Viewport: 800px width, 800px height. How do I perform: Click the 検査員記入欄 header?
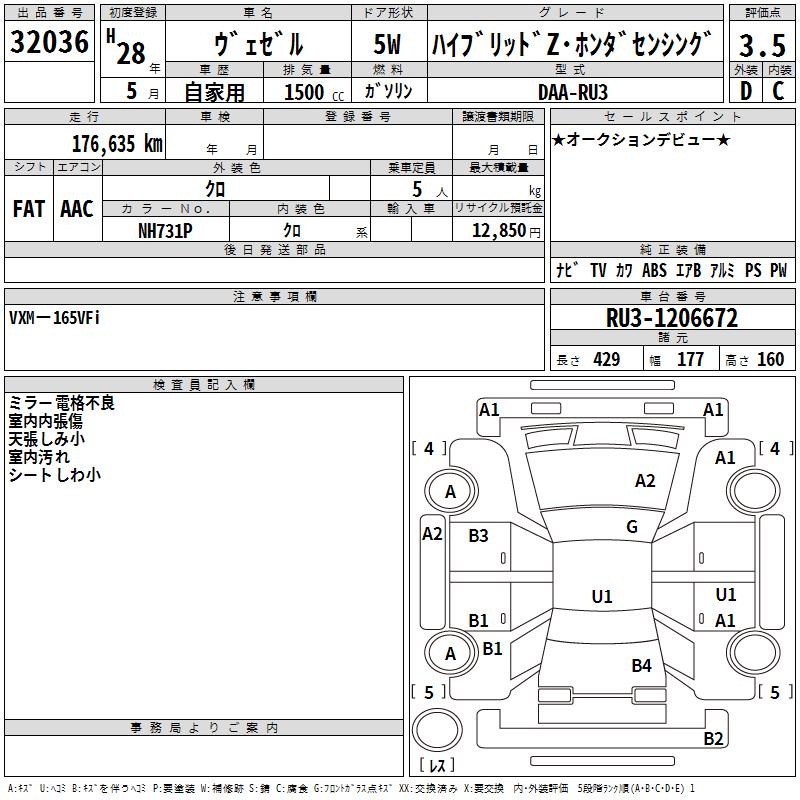[x=204, y=385]
